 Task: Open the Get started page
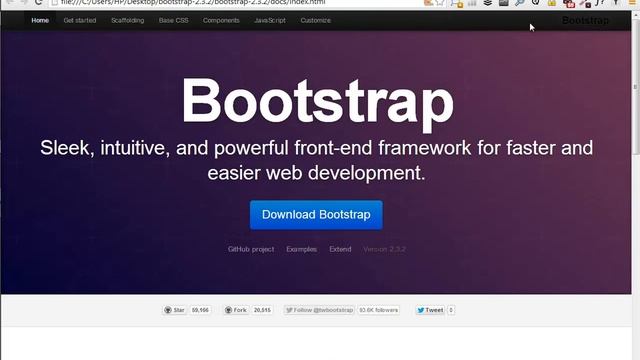pos(80,20)
